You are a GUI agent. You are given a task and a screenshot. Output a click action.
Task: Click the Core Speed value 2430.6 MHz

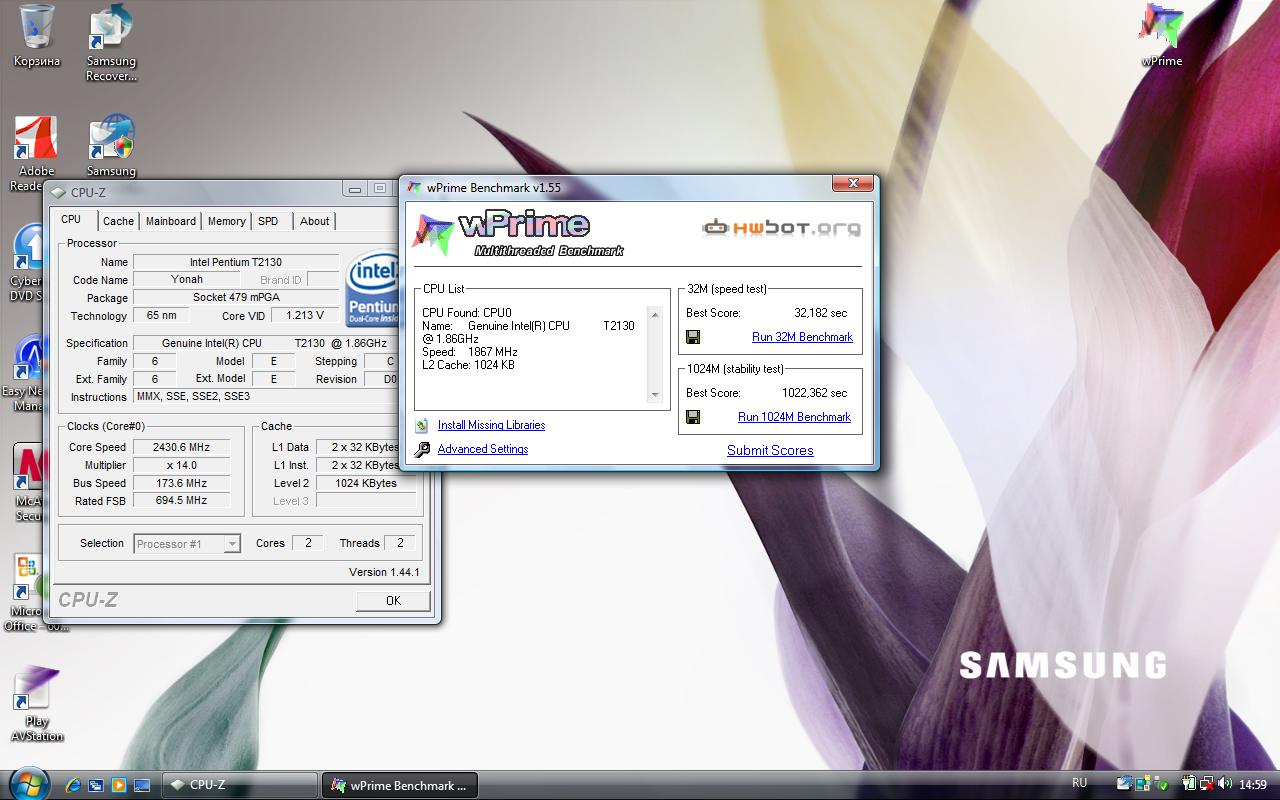coord(181,447)
